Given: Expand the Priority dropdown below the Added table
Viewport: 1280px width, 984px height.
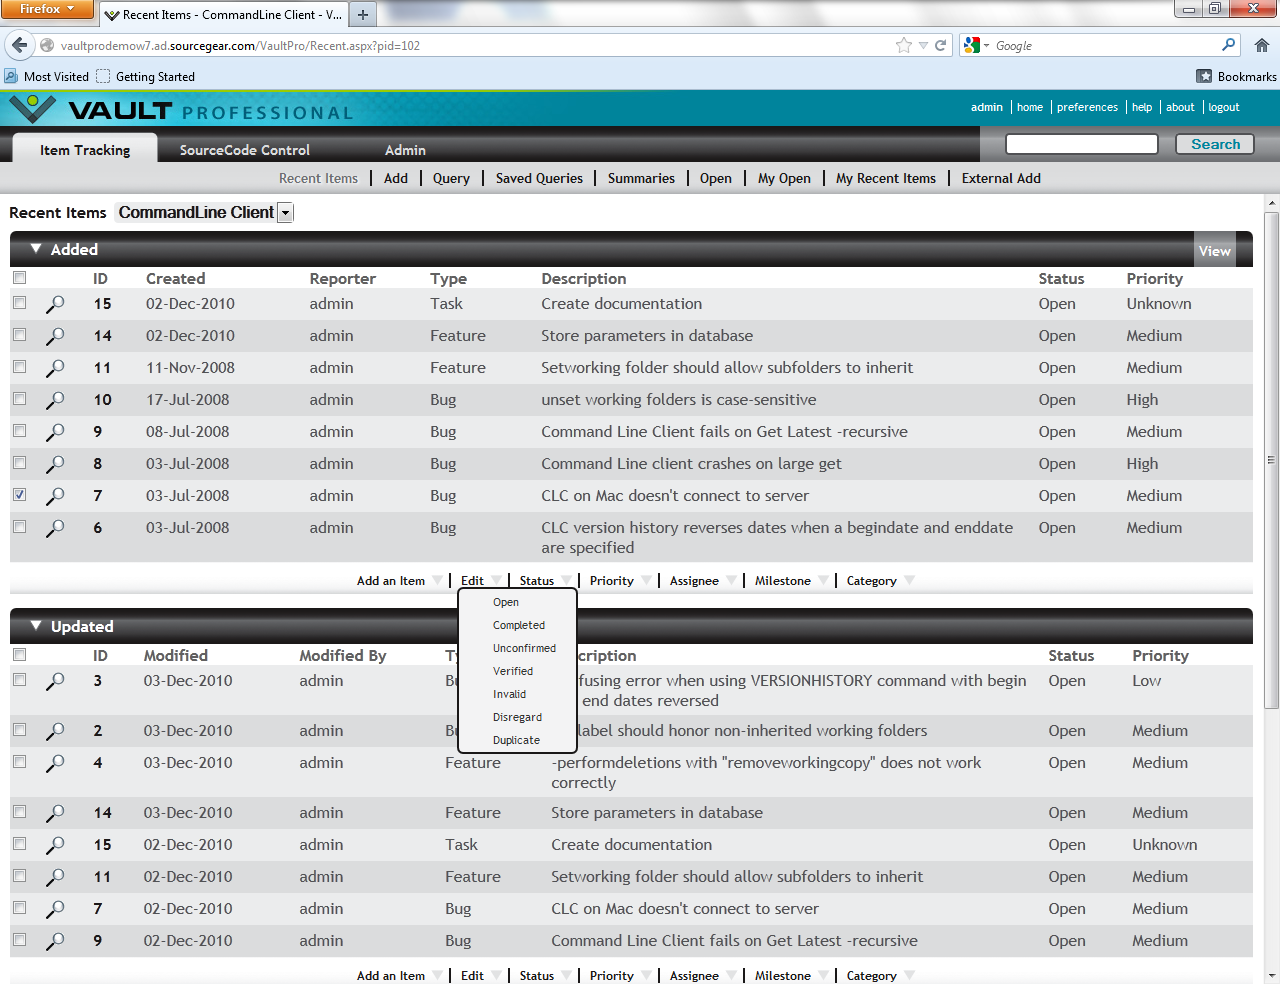Looking at the screenshot, I should pos(646,581).
